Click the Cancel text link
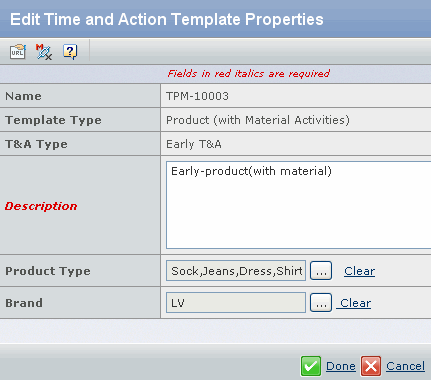The width and height of the screenshot is (431, 380). point(405,366)
